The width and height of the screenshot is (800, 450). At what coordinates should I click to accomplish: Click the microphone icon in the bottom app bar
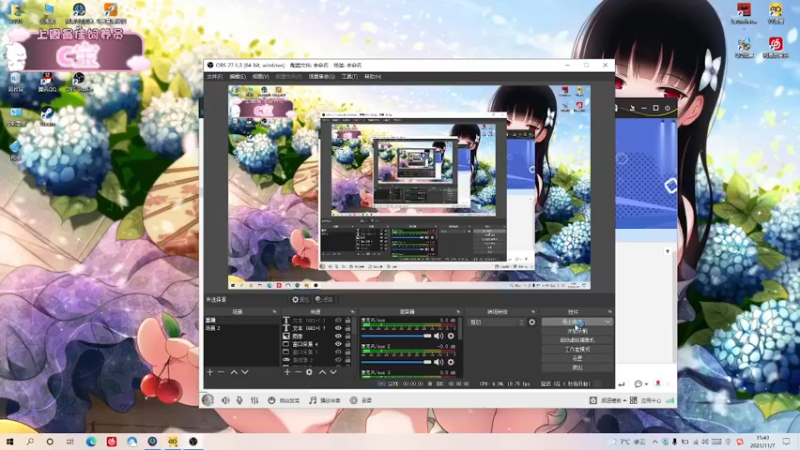pos(239,401)
